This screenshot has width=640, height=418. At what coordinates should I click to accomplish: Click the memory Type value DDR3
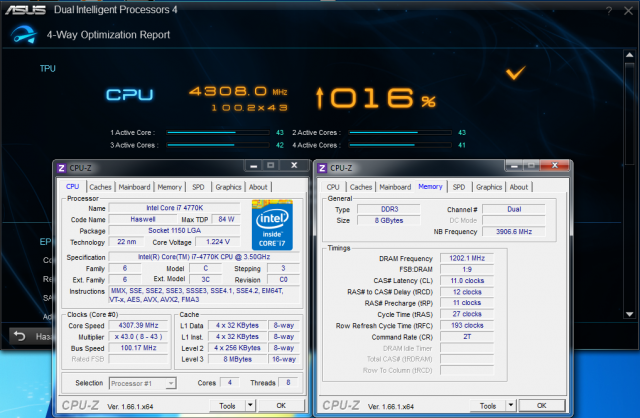tap(389, 209)
